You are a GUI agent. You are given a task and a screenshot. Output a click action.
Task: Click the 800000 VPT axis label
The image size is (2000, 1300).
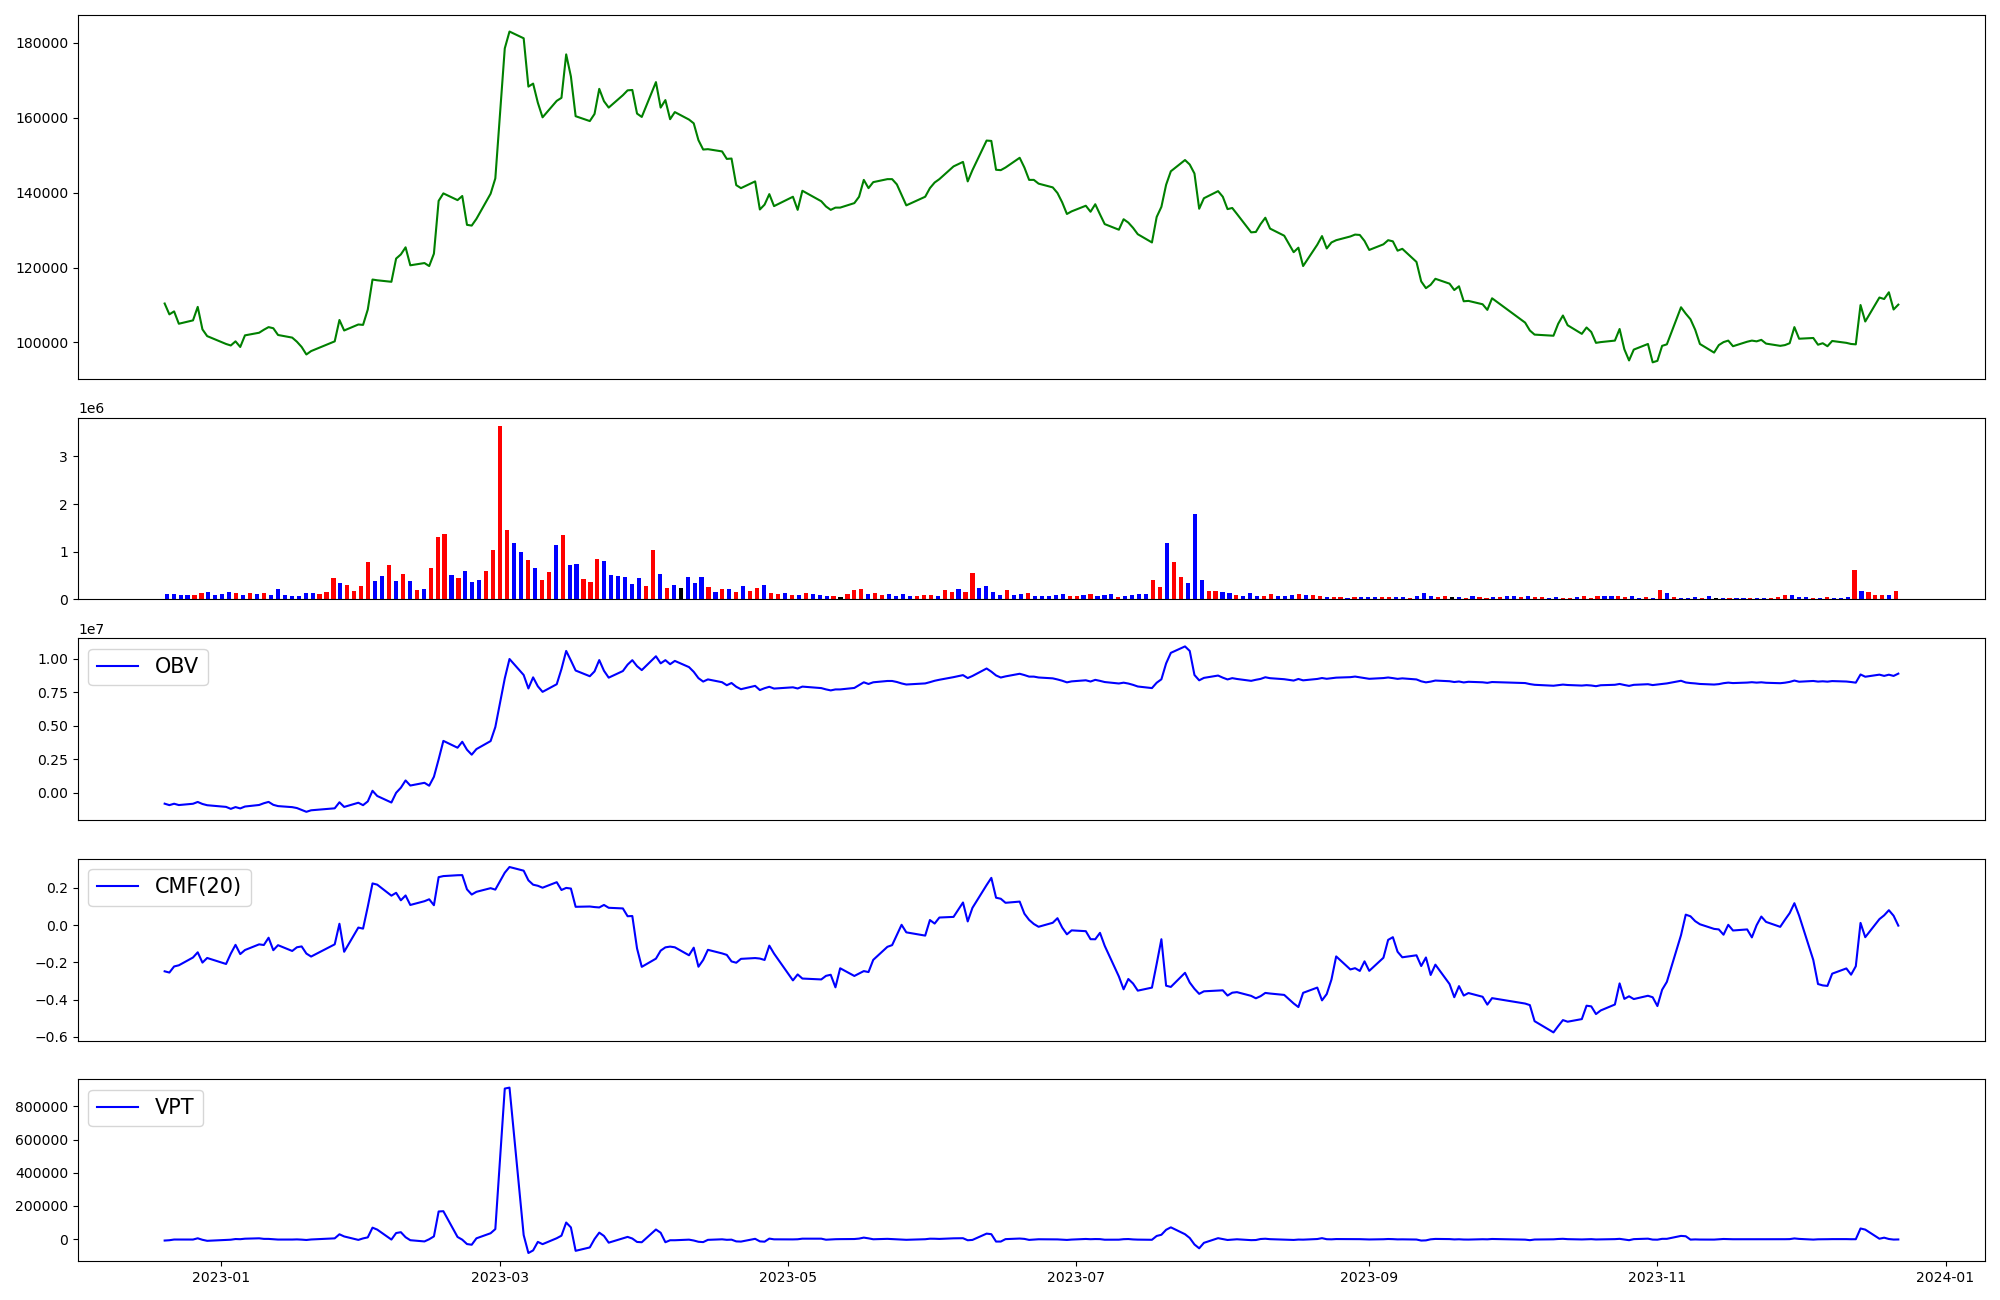click(42, 1107)
